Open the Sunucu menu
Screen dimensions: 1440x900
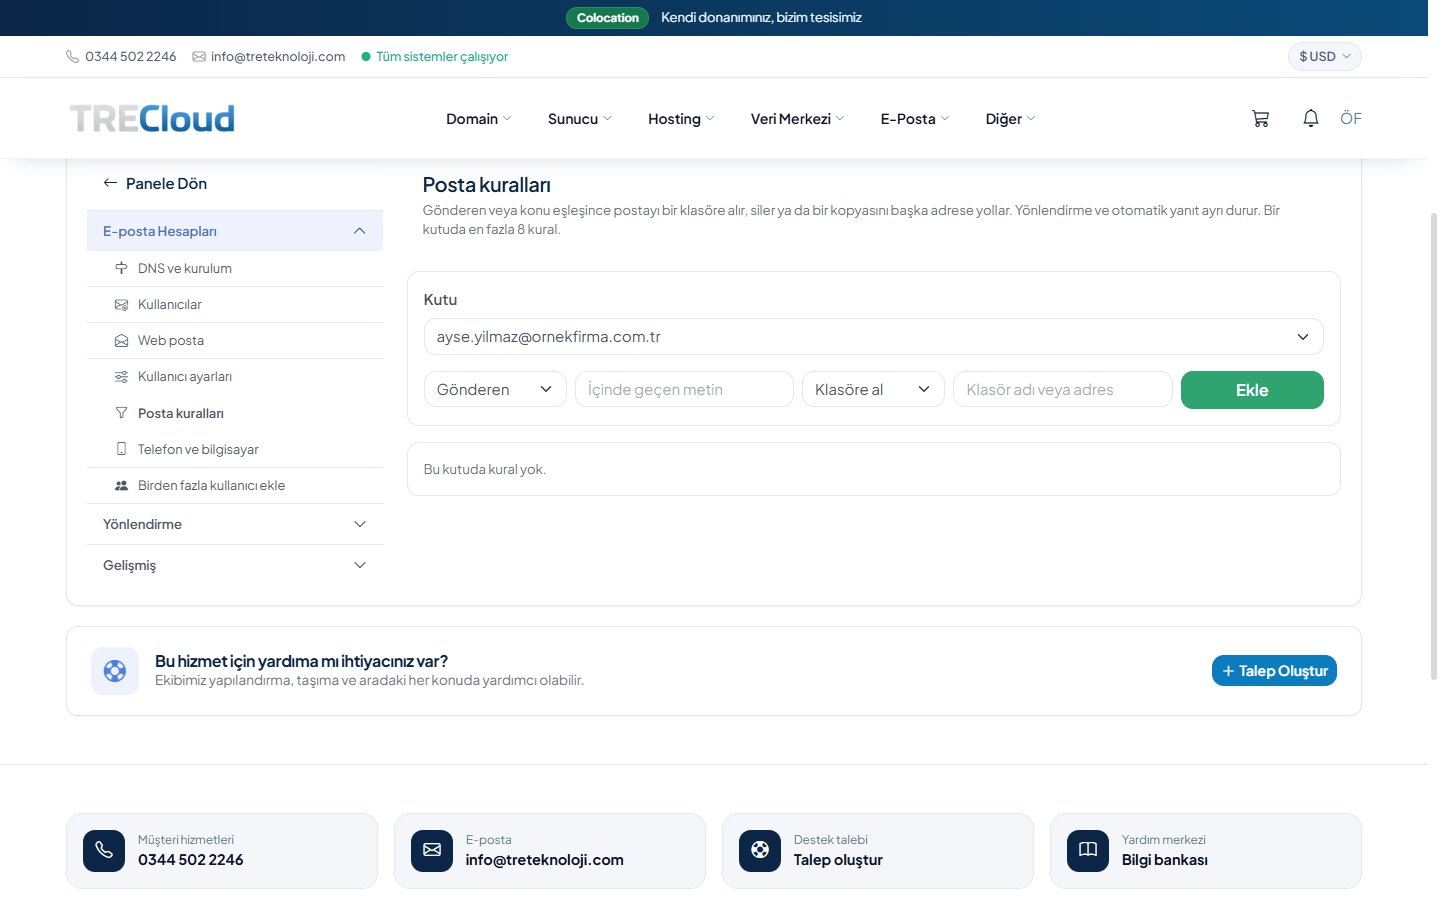pos(580,119)
